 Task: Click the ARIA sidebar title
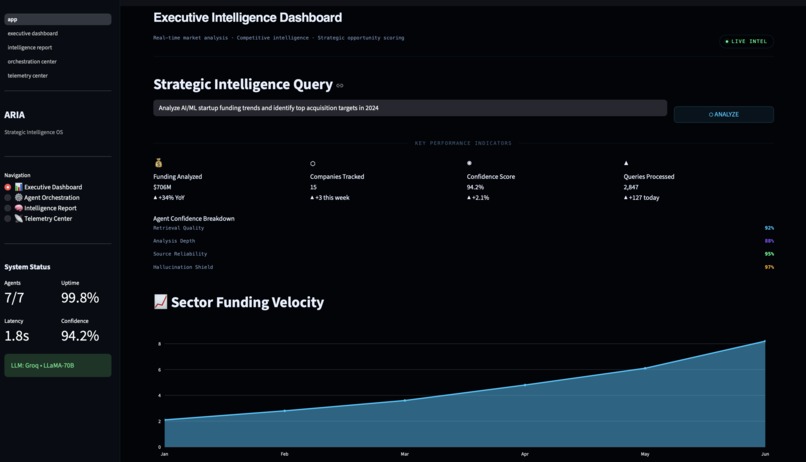coord(14,115)
